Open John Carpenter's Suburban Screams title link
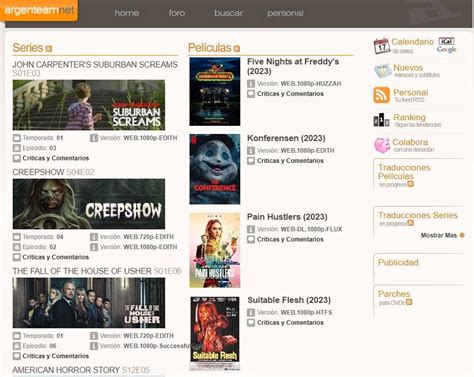The width and height of the screenshot is (474, 377). [95, 68]
